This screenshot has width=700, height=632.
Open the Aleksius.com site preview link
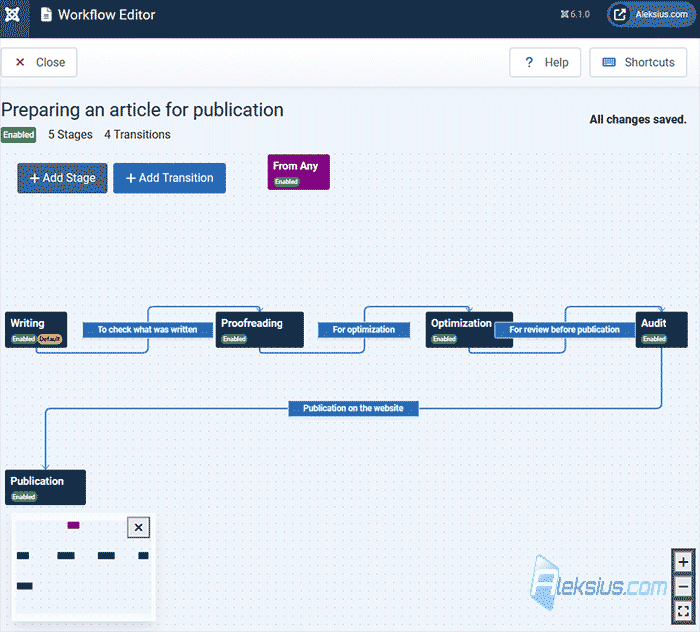click(652, 15)
